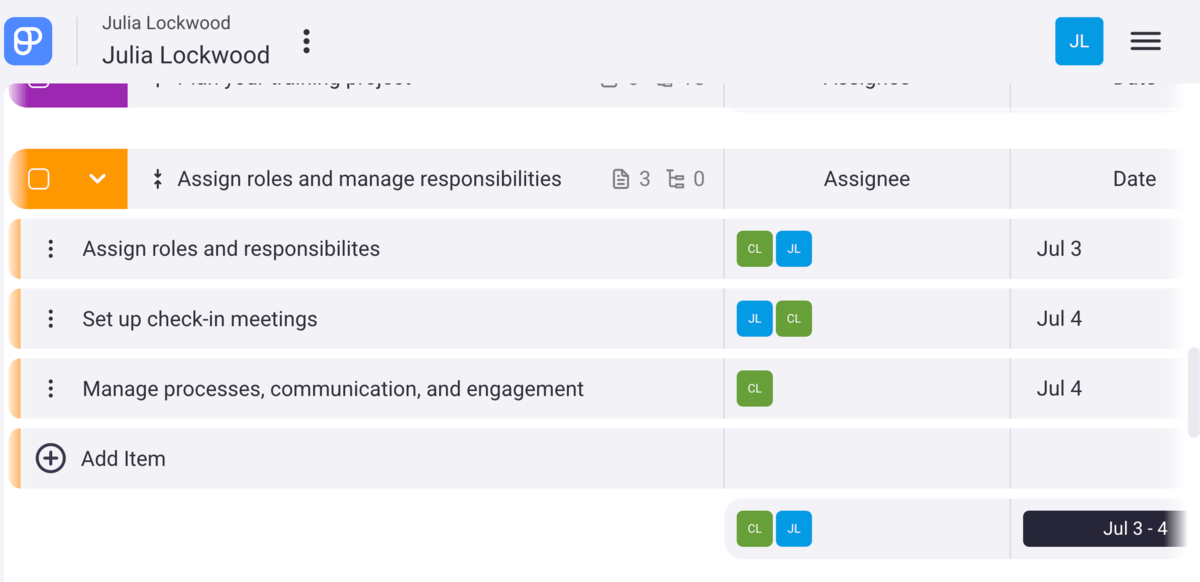Image resolution: width=1200 pixels, height=582 pixels.
Task: Click the Jul 4 date for check-in meetings
Action: (1058, 318)
